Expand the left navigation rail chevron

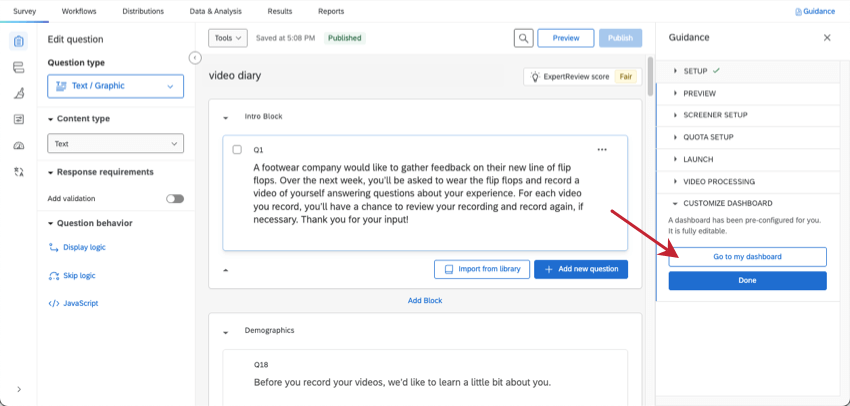click(x=18, y=389)
